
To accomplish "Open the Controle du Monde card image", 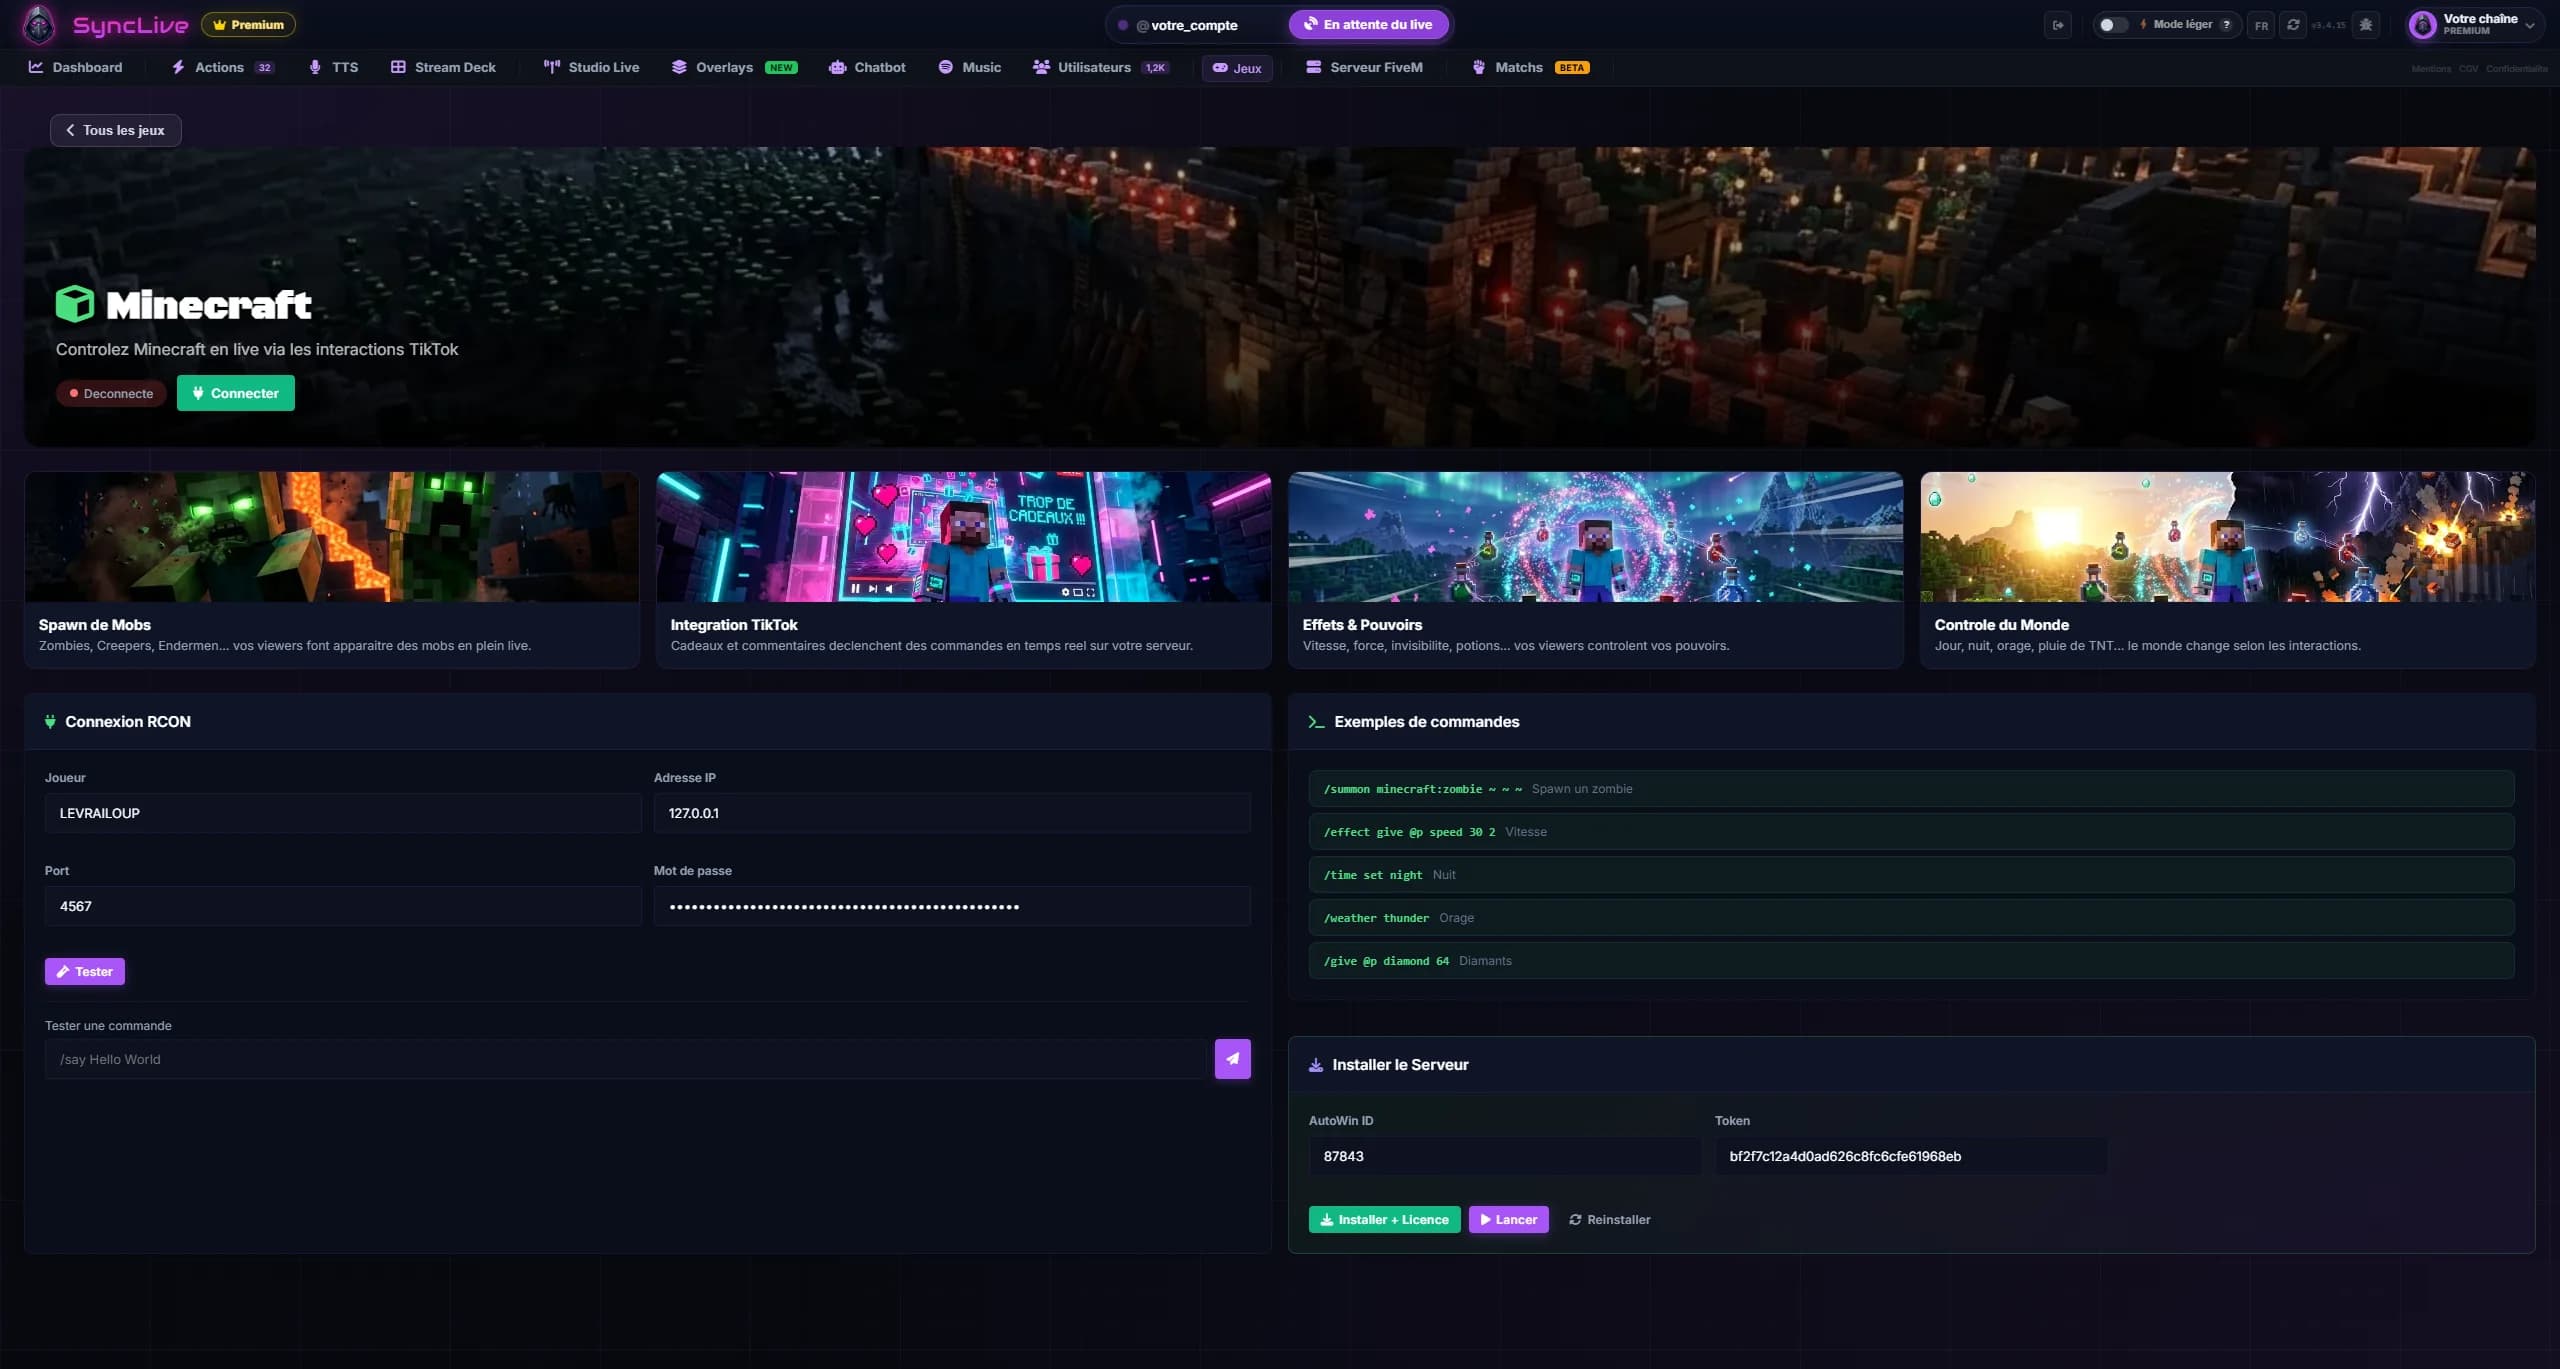I will [x=2228, y=537].
